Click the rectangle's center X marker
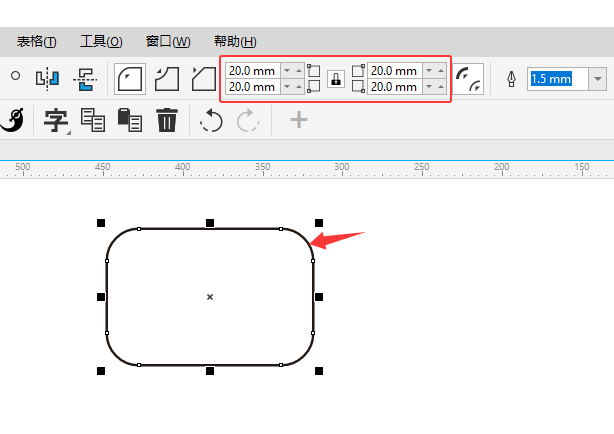The height and width of the screenshot is (434, 614). (210, 297)
